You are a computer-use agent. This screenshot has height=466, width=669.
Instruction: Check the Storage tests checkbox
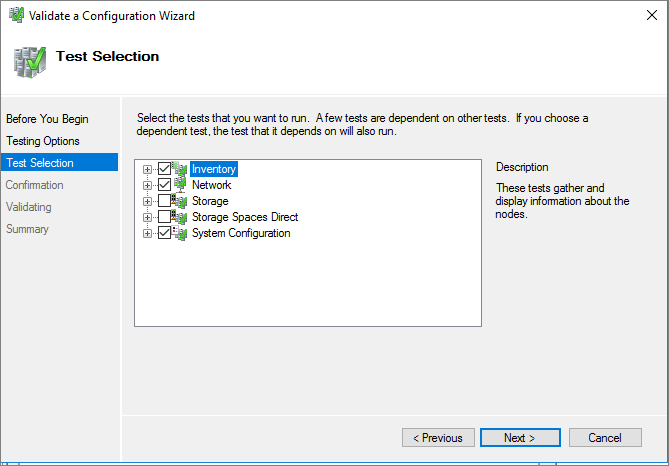coord(164,201)
